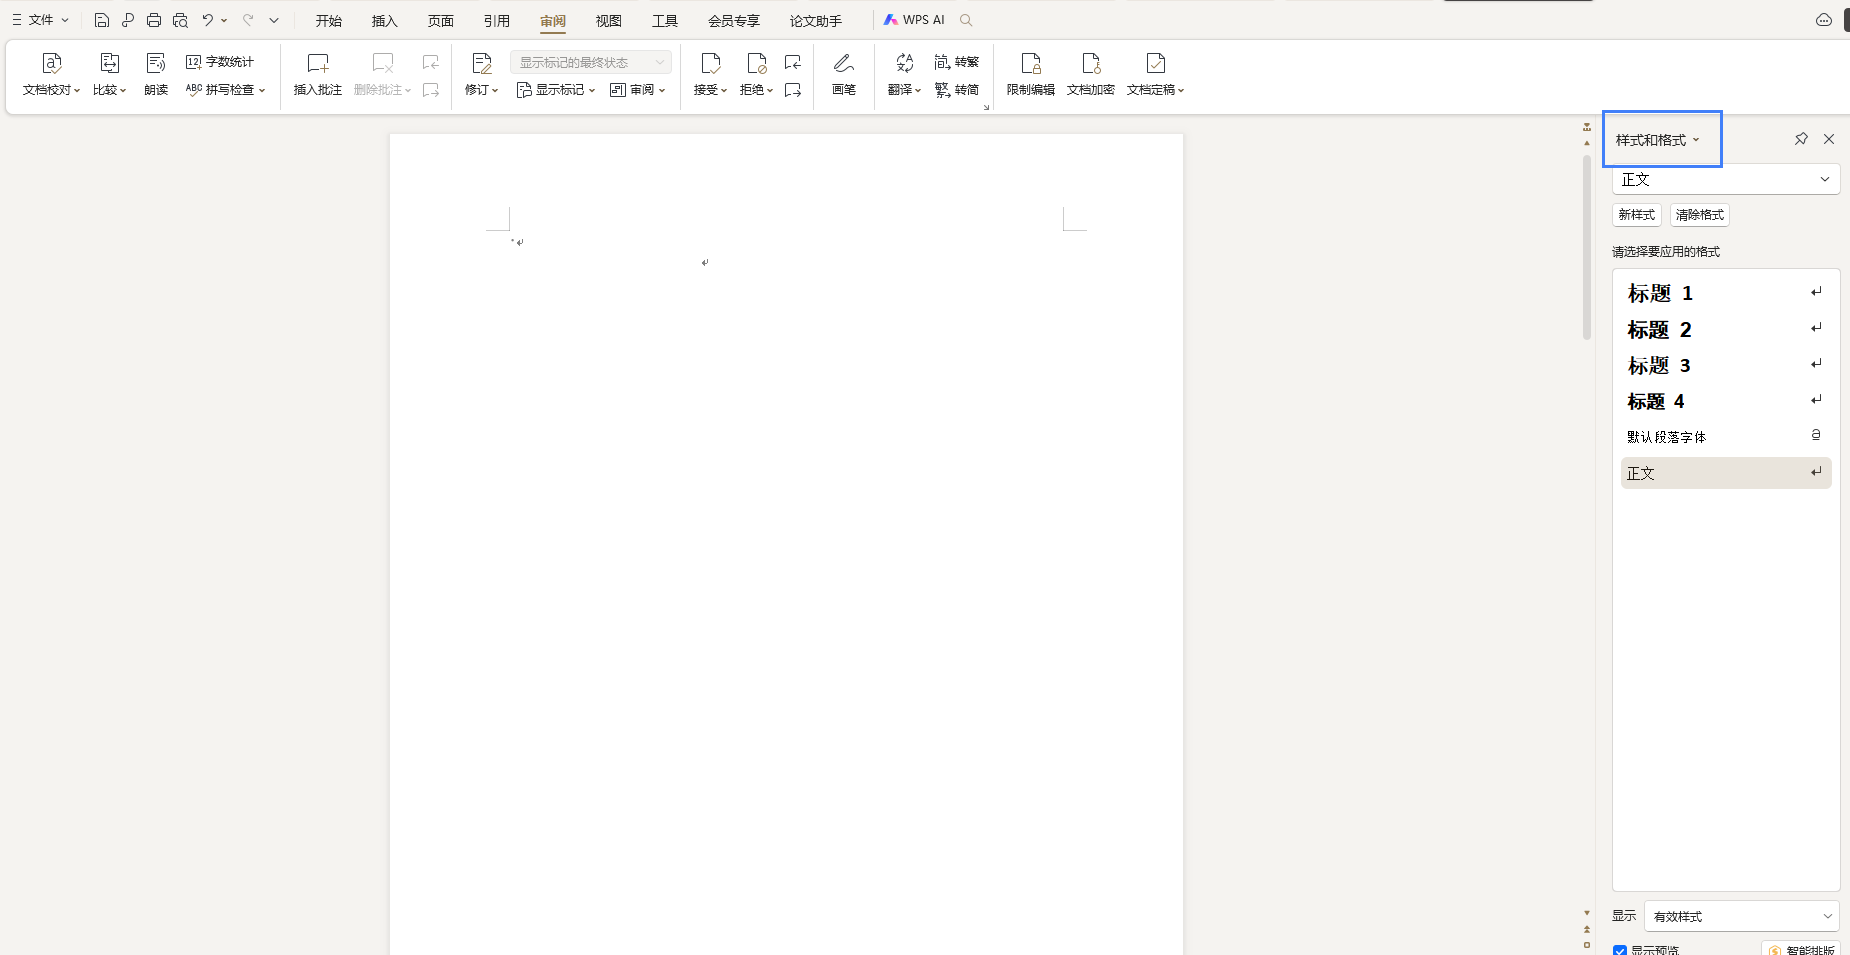Click the 朗读 read aloud icon
The height and width of the screenshot is (955, 1850).
[156, 64]
